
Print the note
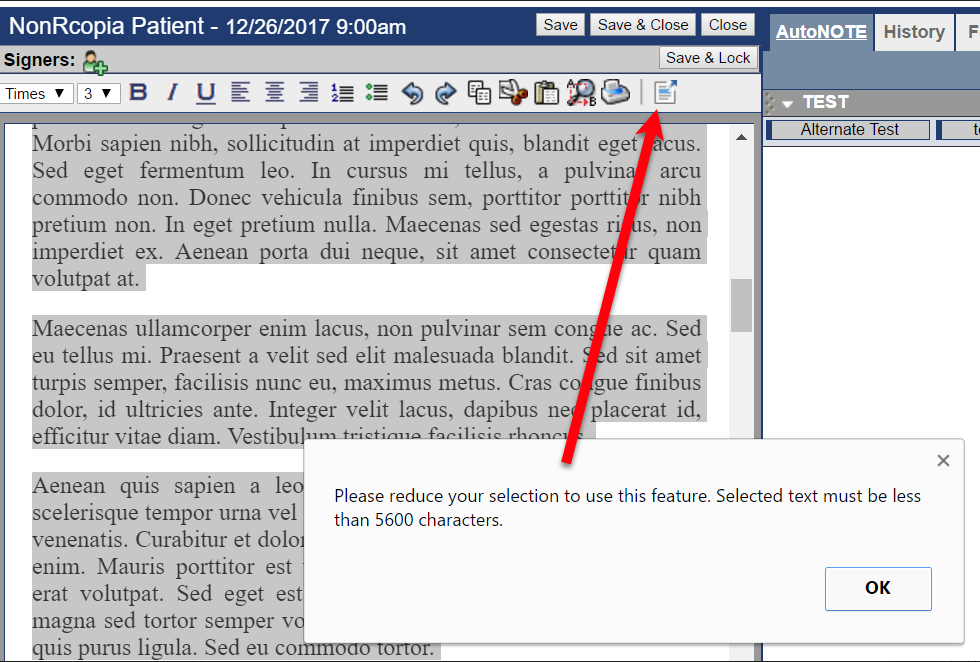coord(616,93)
